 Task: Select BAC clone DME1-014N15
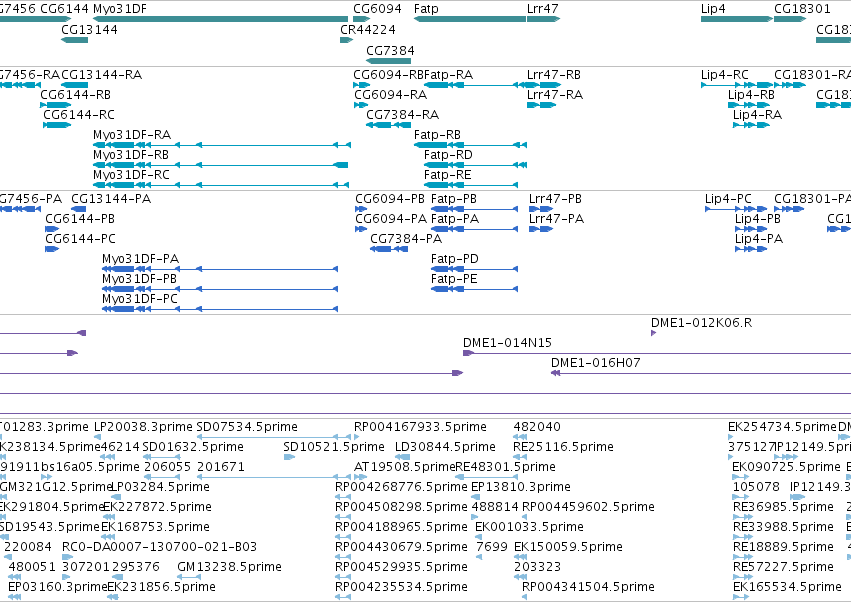point(507,343)
